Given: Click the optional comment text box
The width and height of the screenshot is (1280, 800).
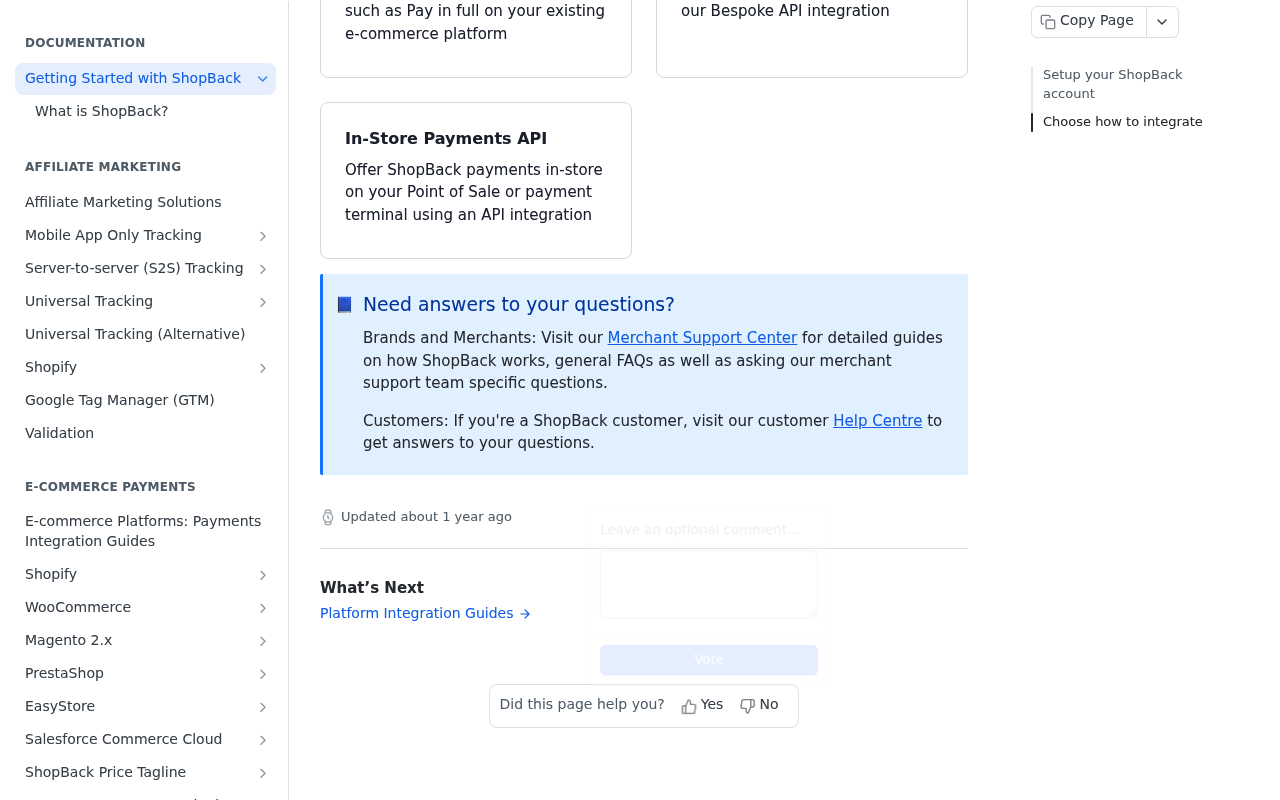Looking at the screenshot, I should (709, 584).
